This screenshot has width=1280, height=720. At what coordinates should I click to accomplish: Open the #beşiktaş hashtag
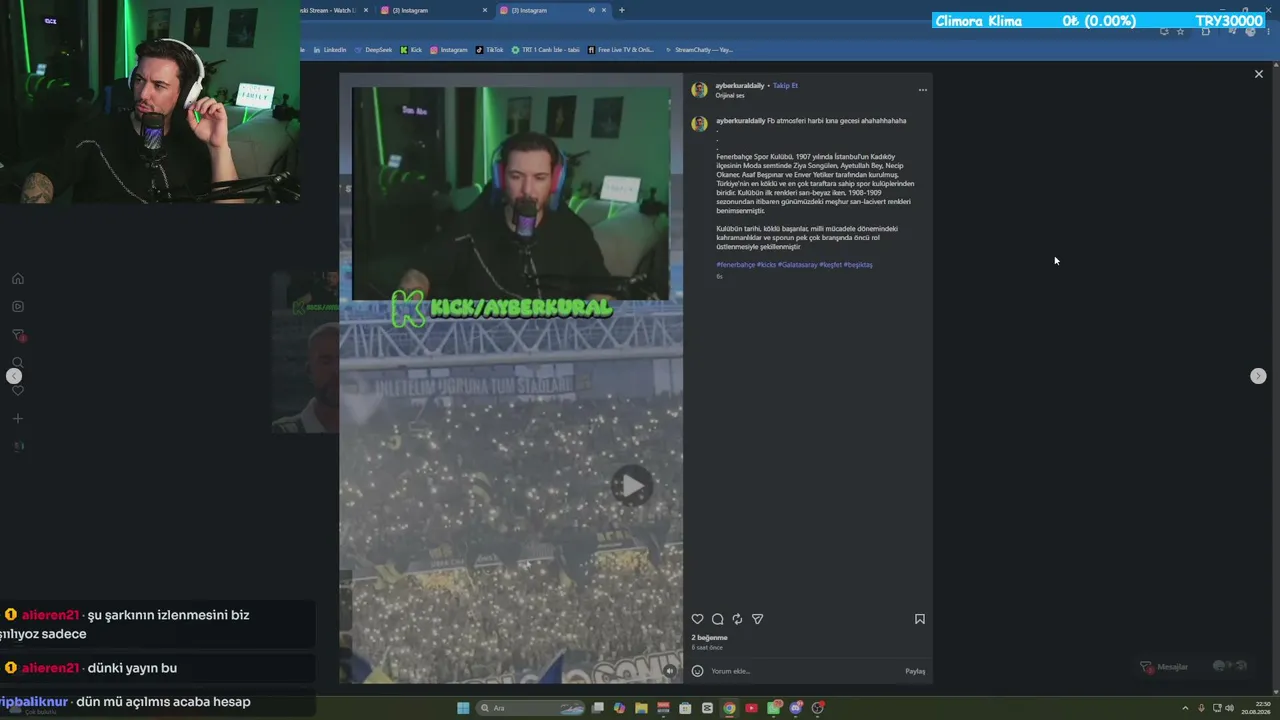click(x=858, y=265)
